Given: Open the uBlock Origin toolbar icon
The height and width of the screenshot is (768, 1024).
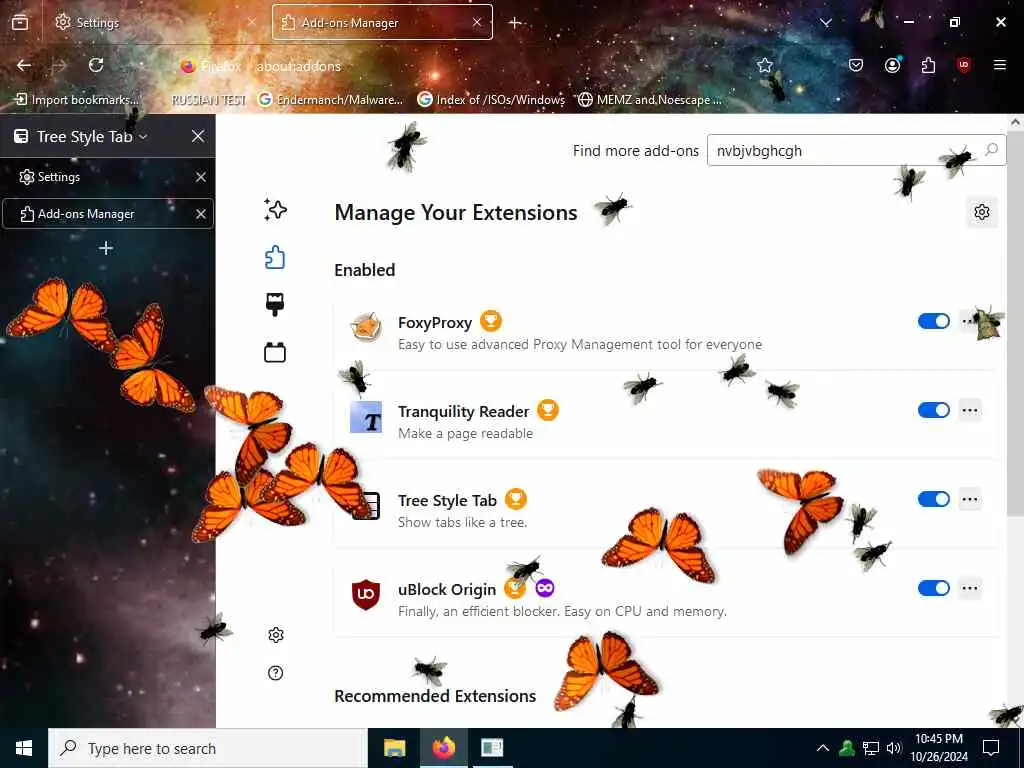Looking at the screenshot, I should pyautogui.click(x=963, y=65).
